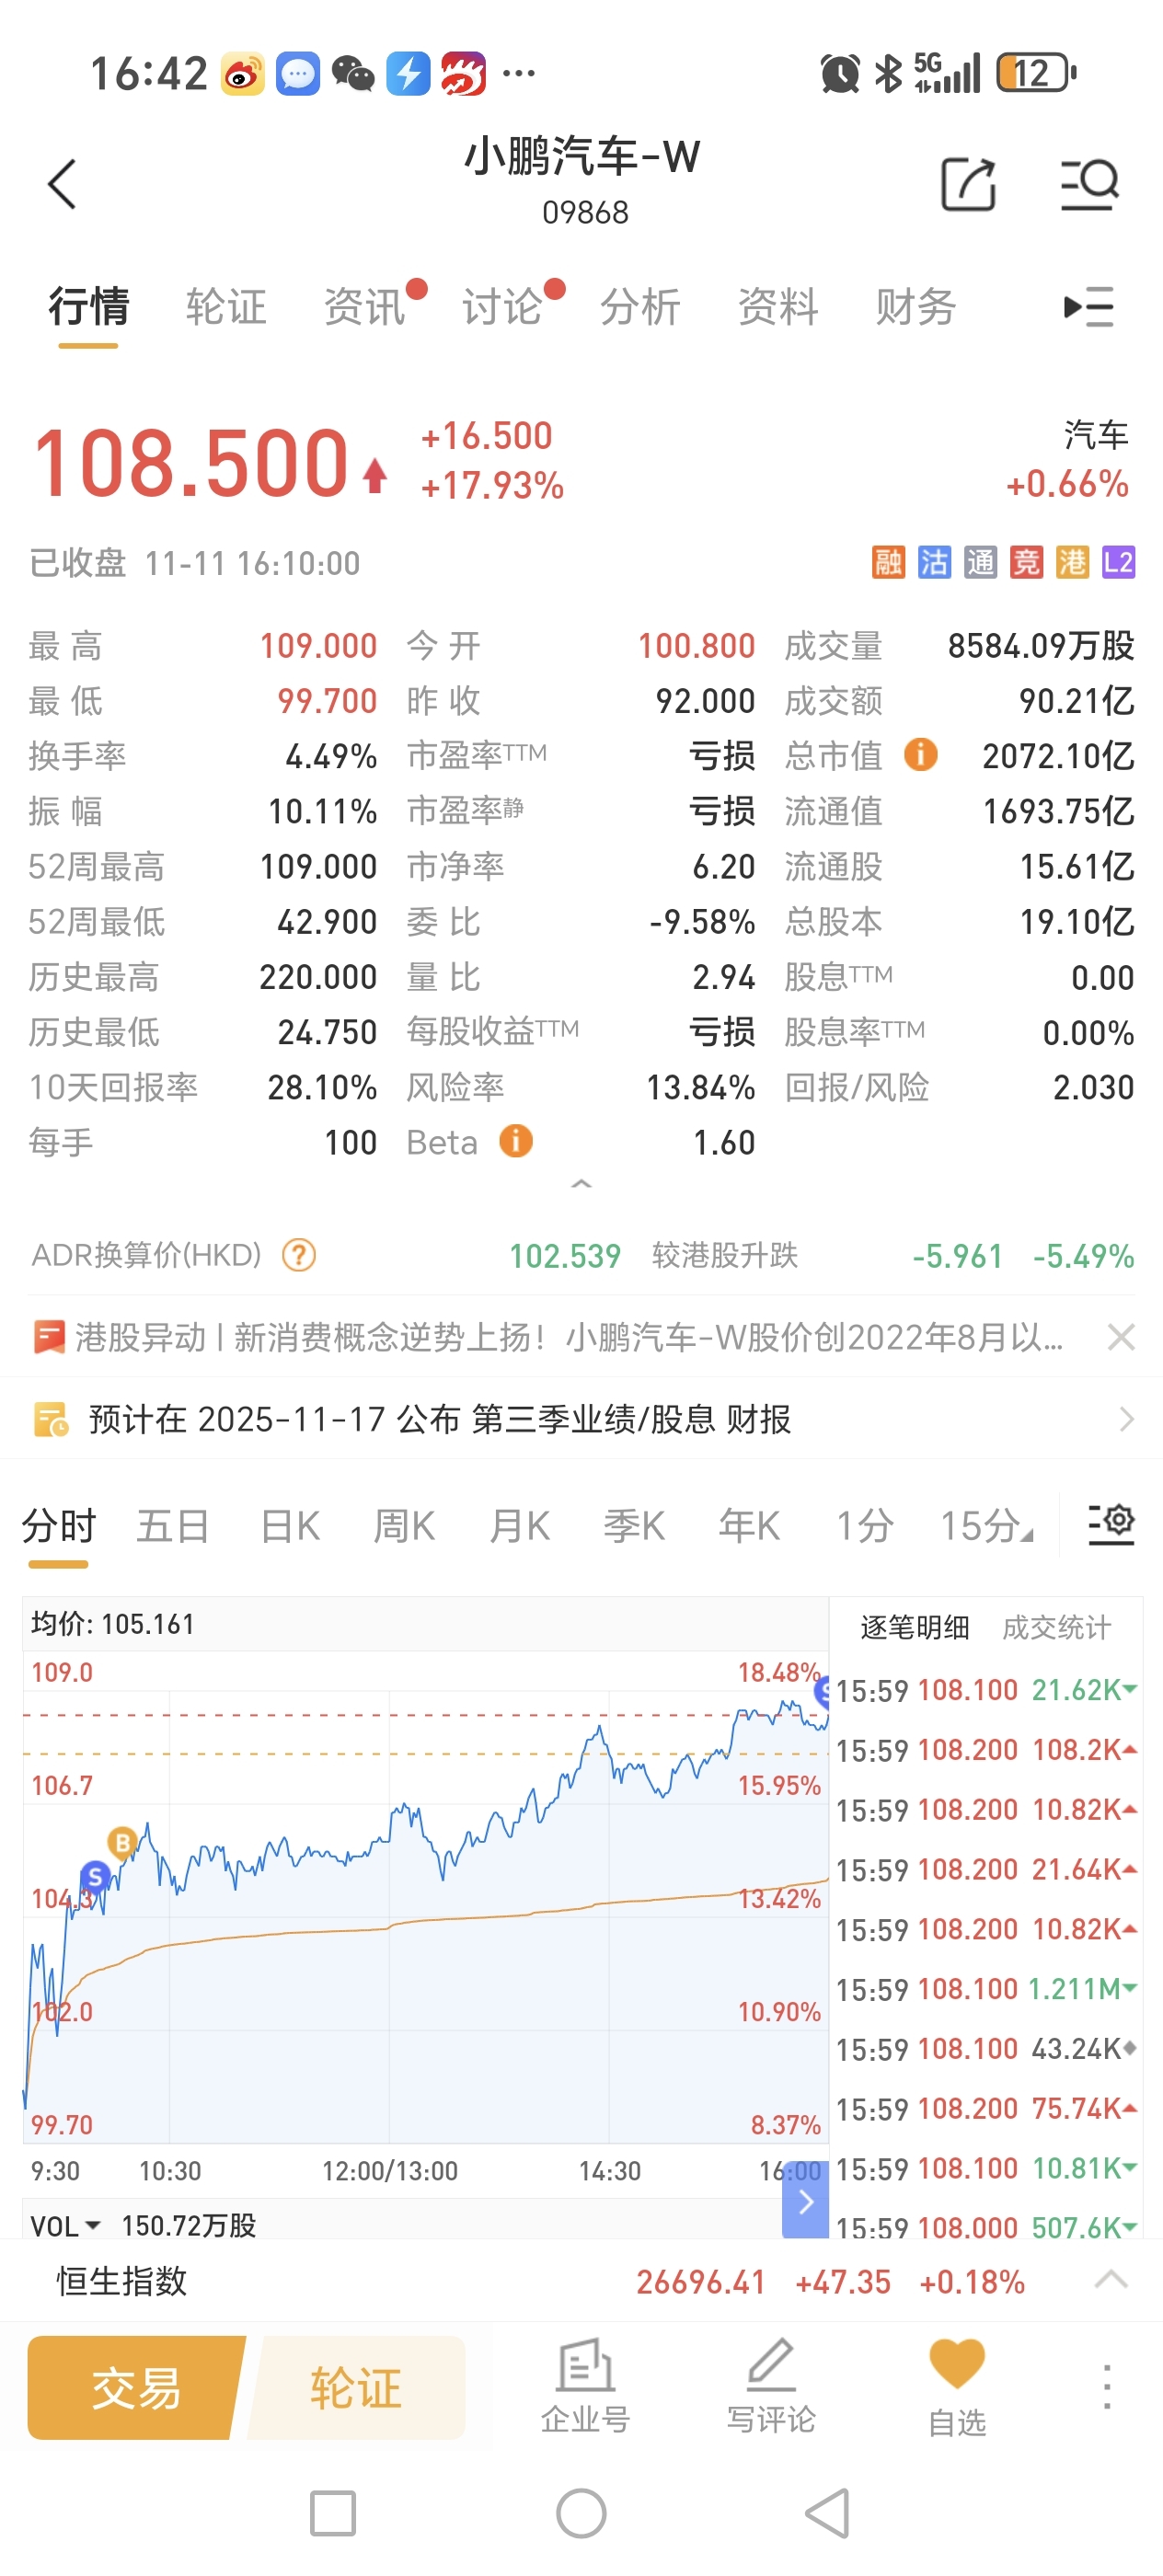The height and width of the screenshot is (2576, 1163).
Task: Go back using the top-left arrow
Action: coord(62,184)
